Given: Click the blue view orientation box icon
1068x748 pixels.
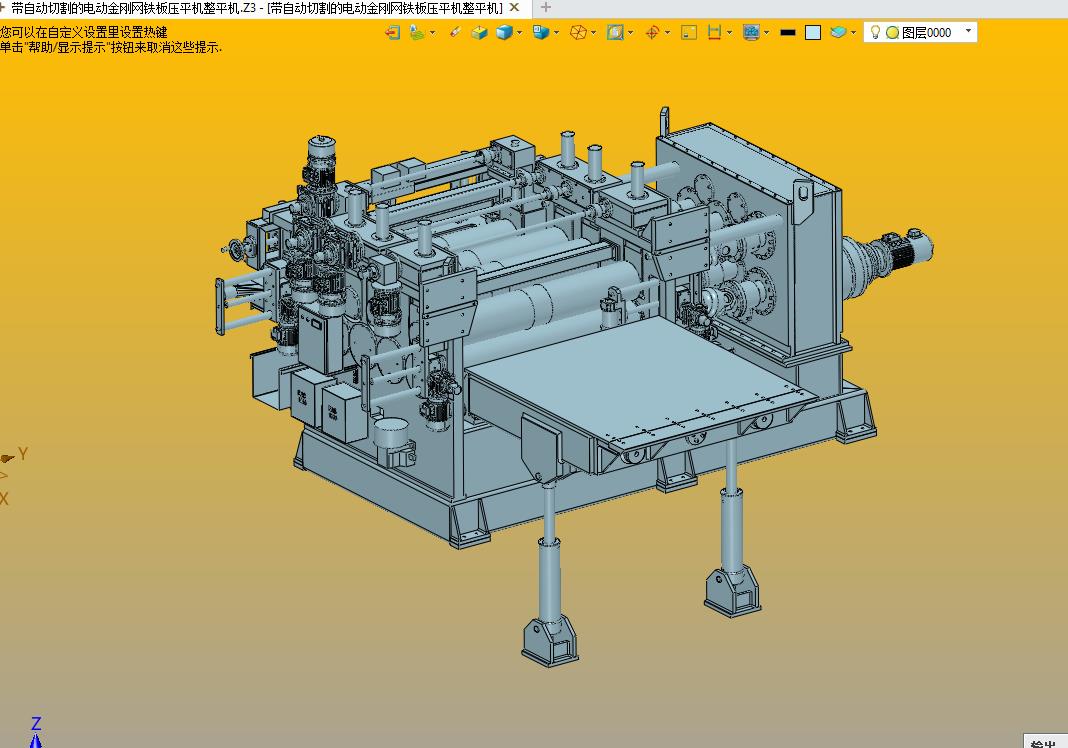Looking at the screenshot, I should 541,32.
